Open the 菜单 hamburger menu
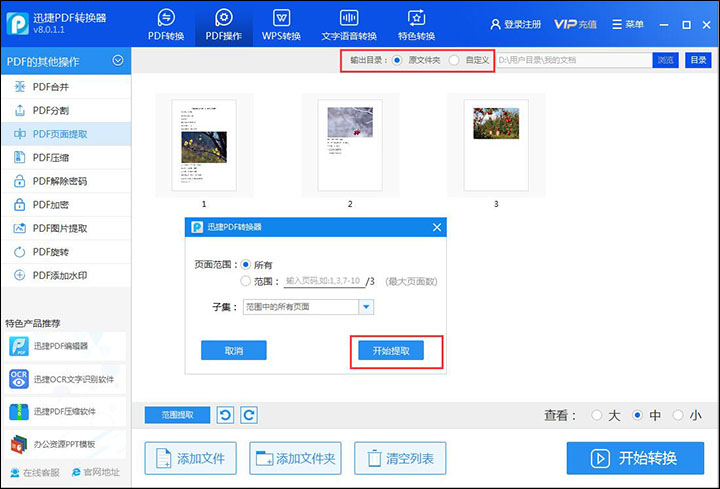The width and height of the screenshot is (720, 489). (x=628, y=24)
